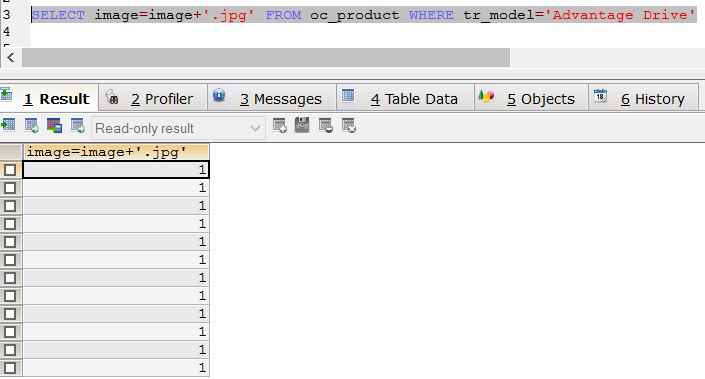Tick the checkbox of the last visible row
Screen dimensions: 705x379
tap(10, 368)
